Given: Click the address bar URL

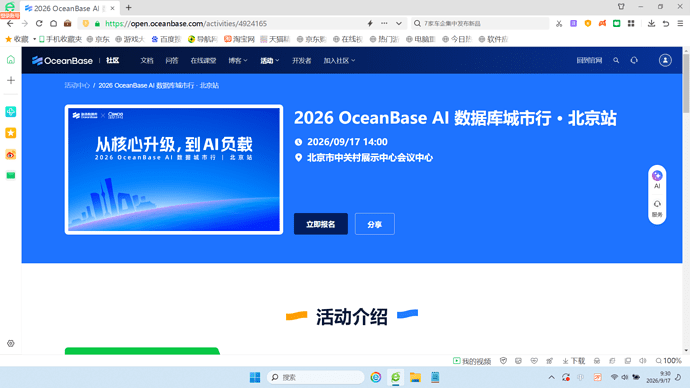Looking at the screenshot, I should [186, 23].
